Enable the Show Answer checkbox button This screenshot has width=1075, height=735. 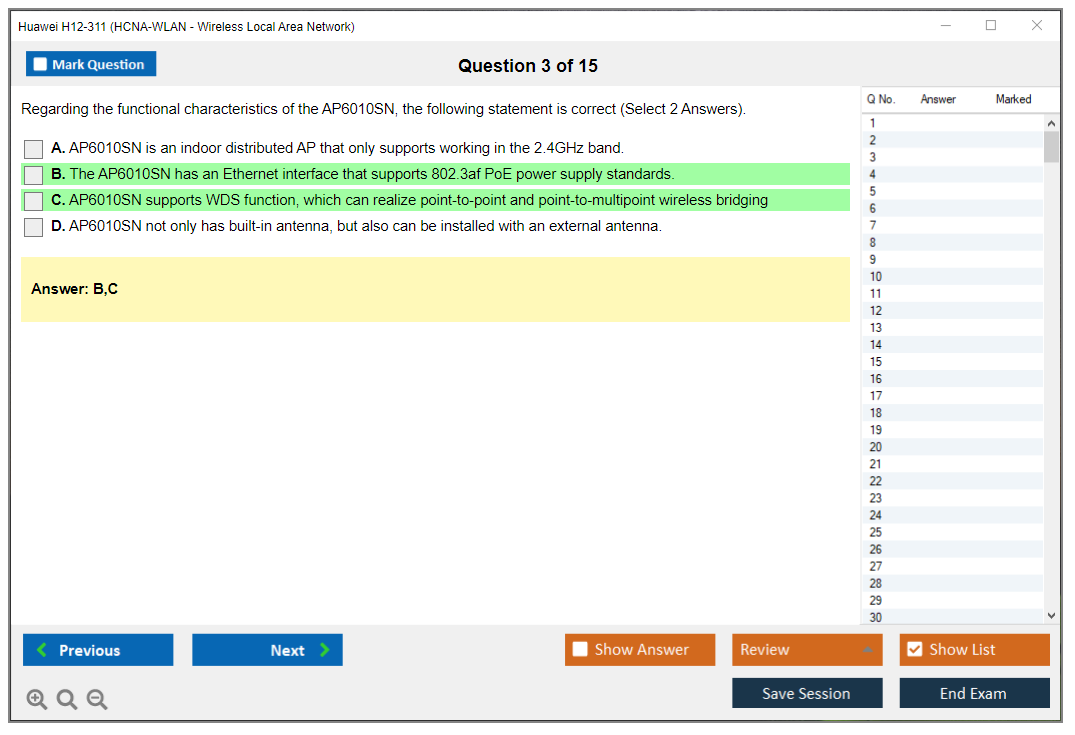pos(581,650)
